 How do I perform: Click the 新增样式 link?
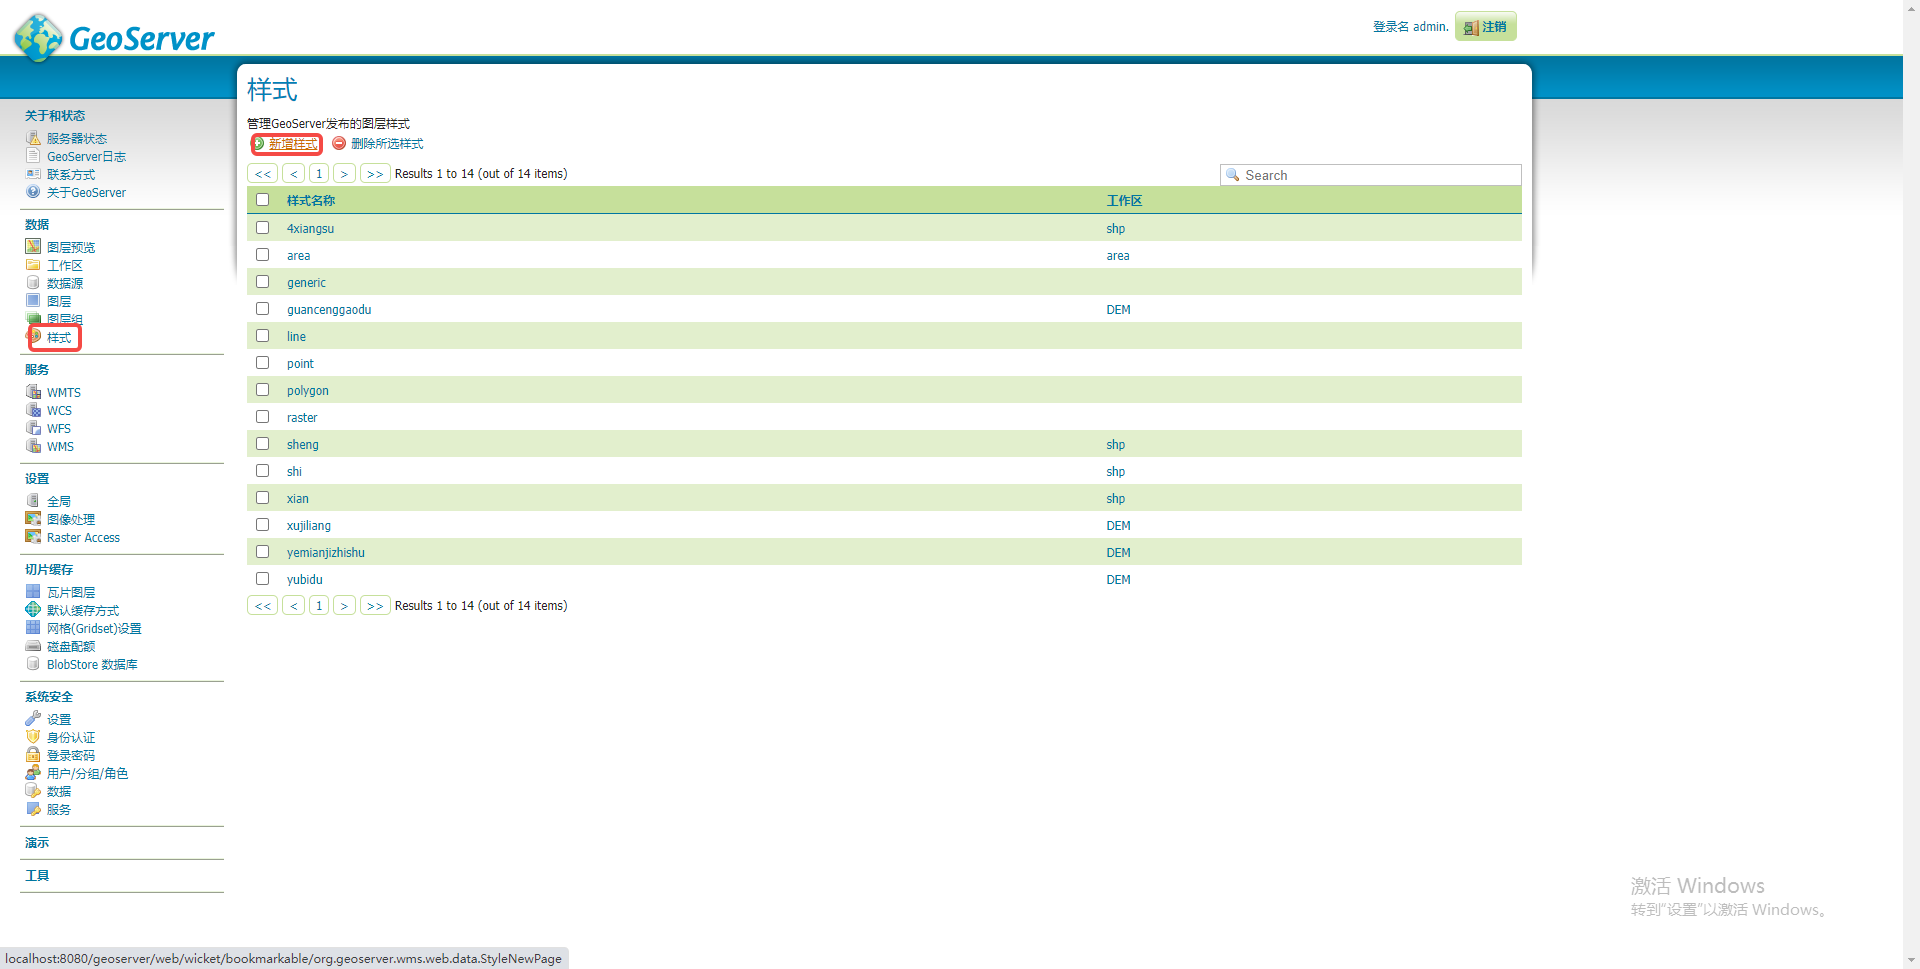pos(293,144)
